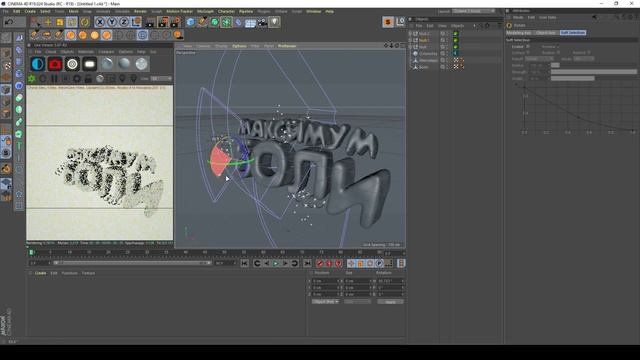The width and height of the screenshot is (640, 360).
Task: Toggle X axis lock
Action: [x=100, y=22]
